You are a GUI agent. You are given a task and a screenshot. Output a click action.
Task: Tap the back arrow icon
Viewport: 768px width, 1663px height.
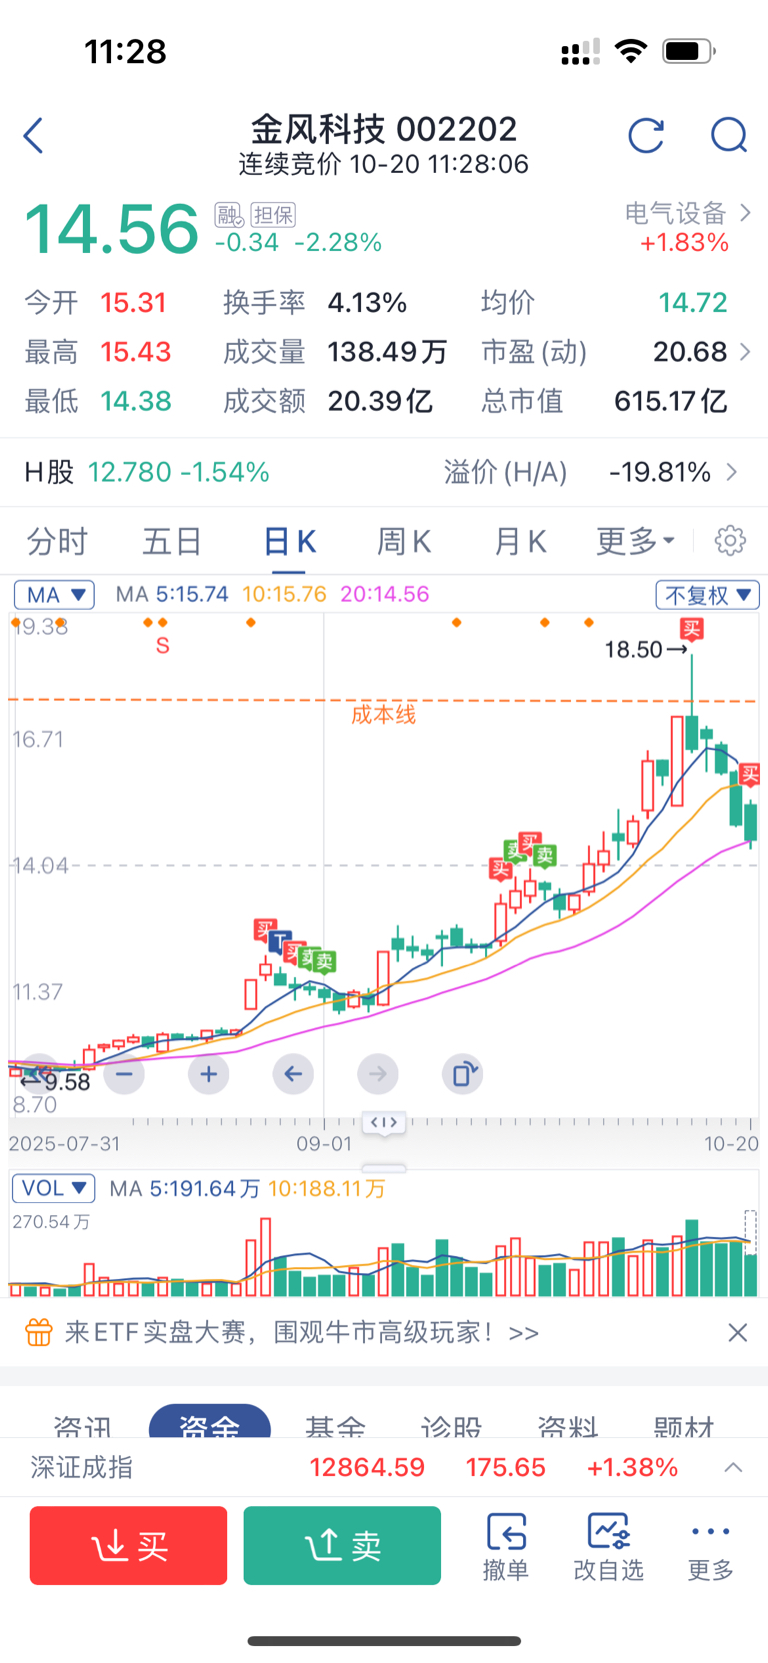coord(34,135)
